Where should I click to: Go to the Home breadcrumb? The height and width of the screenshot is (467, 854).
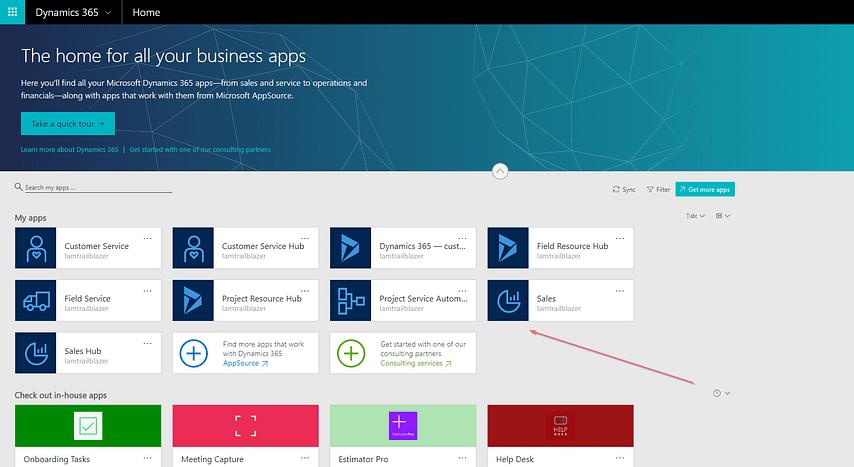click(146, 12)
